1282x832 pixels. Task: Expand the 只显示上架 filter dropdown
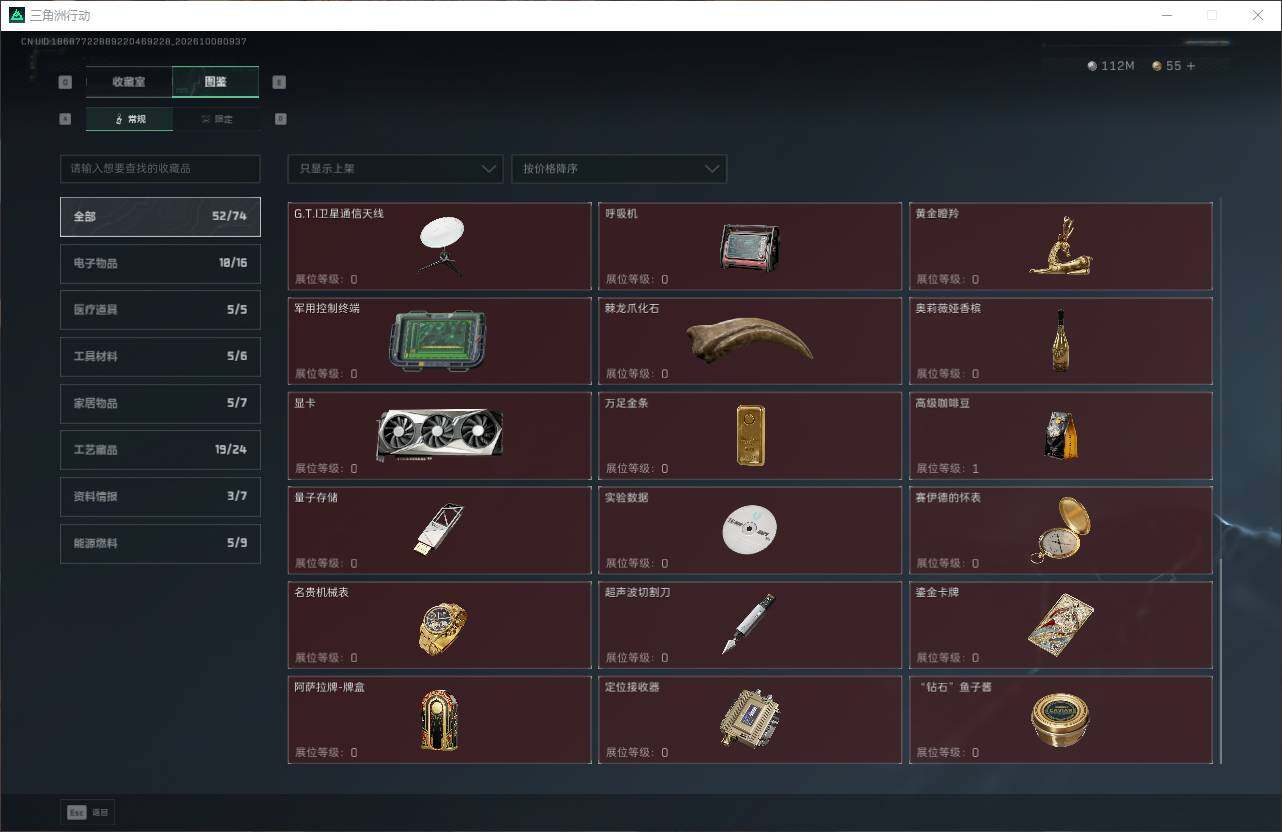click(x=395, y=169)
